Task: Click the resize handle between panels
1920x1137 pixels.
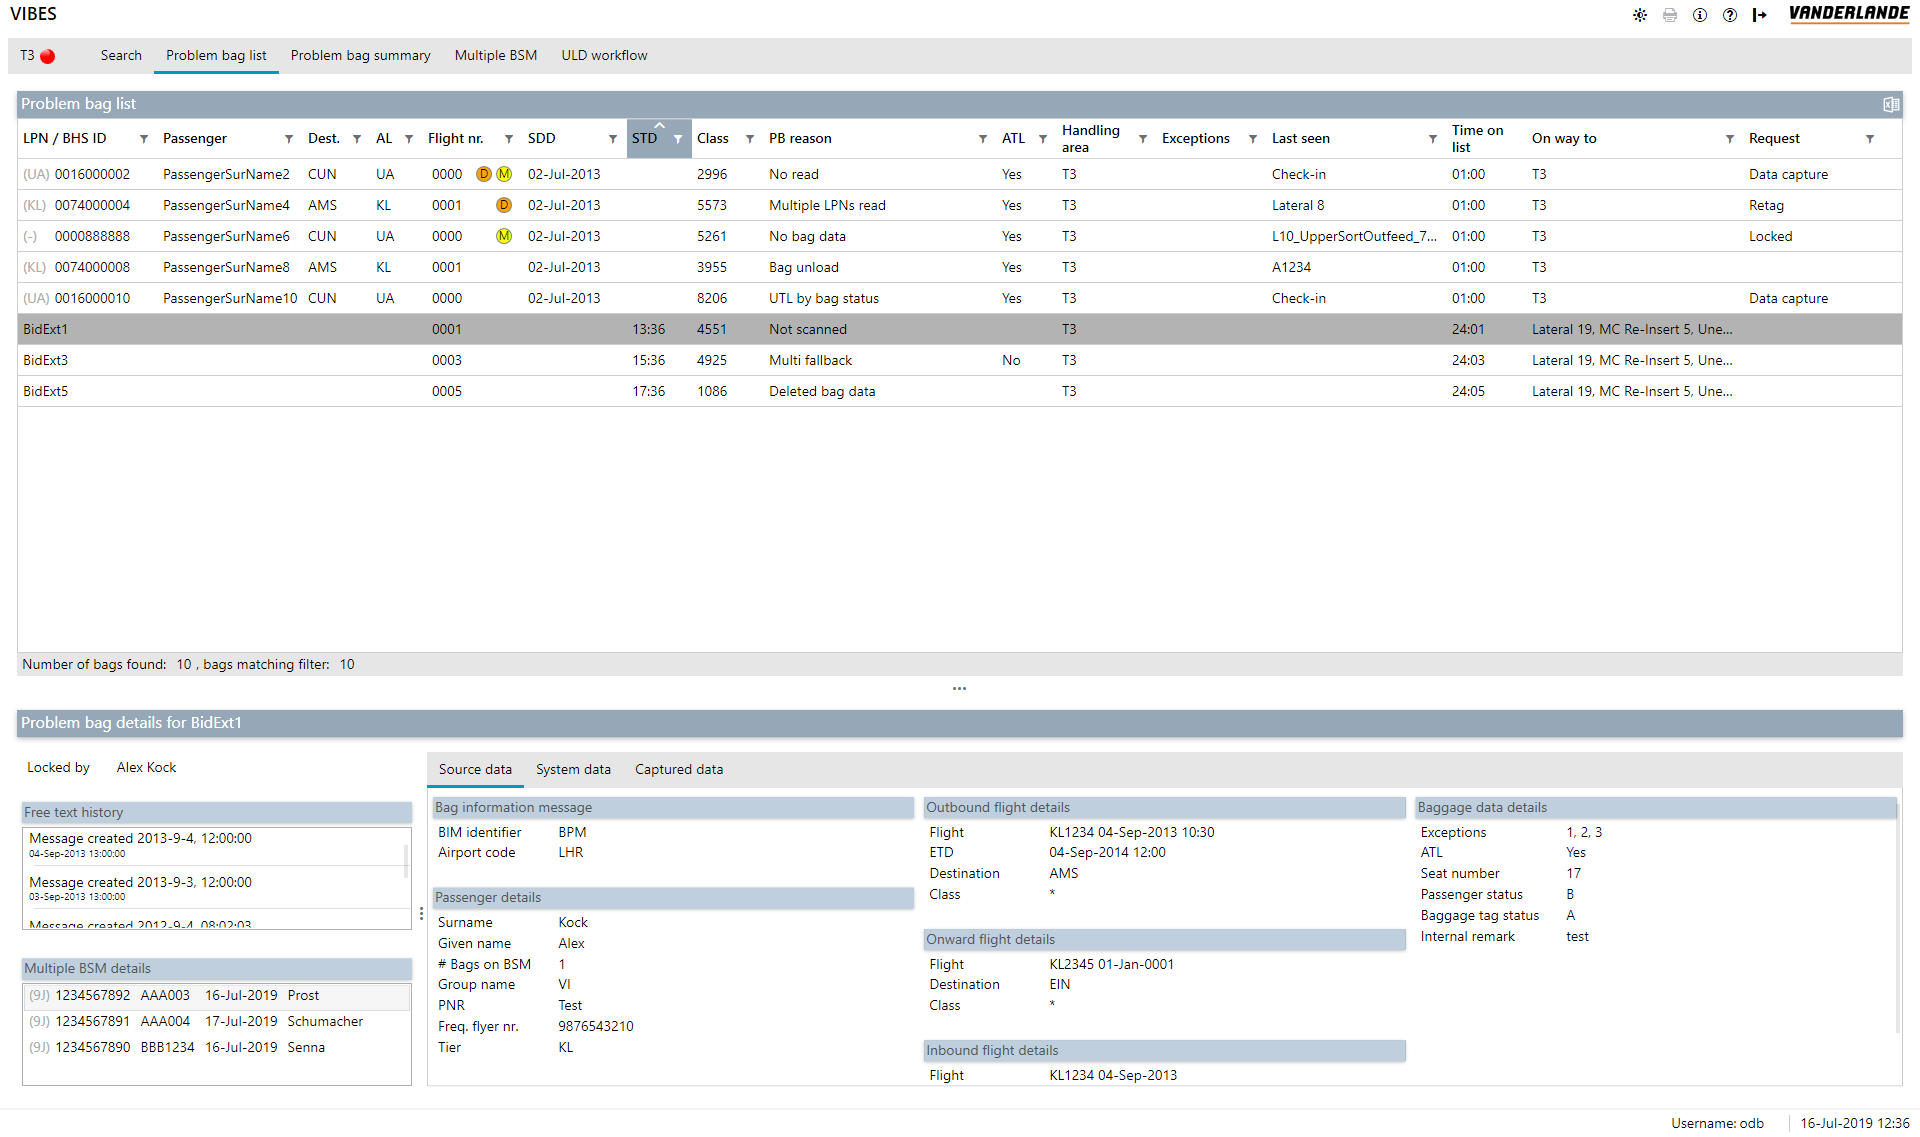Action: click(959, 688)
